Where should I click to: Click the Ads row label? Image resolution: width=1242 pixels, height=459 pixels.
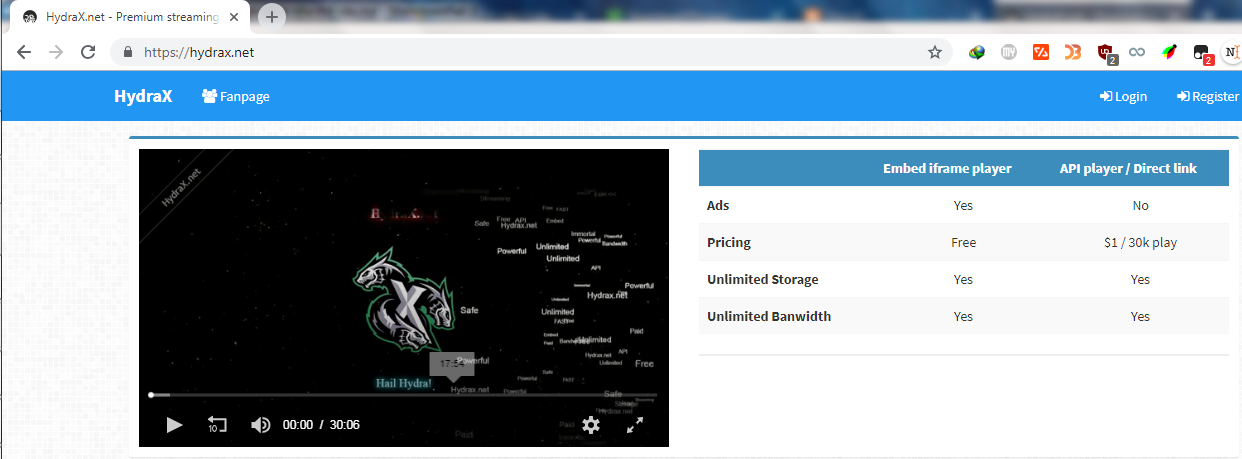pyautogui.click(x=718, y=205)
